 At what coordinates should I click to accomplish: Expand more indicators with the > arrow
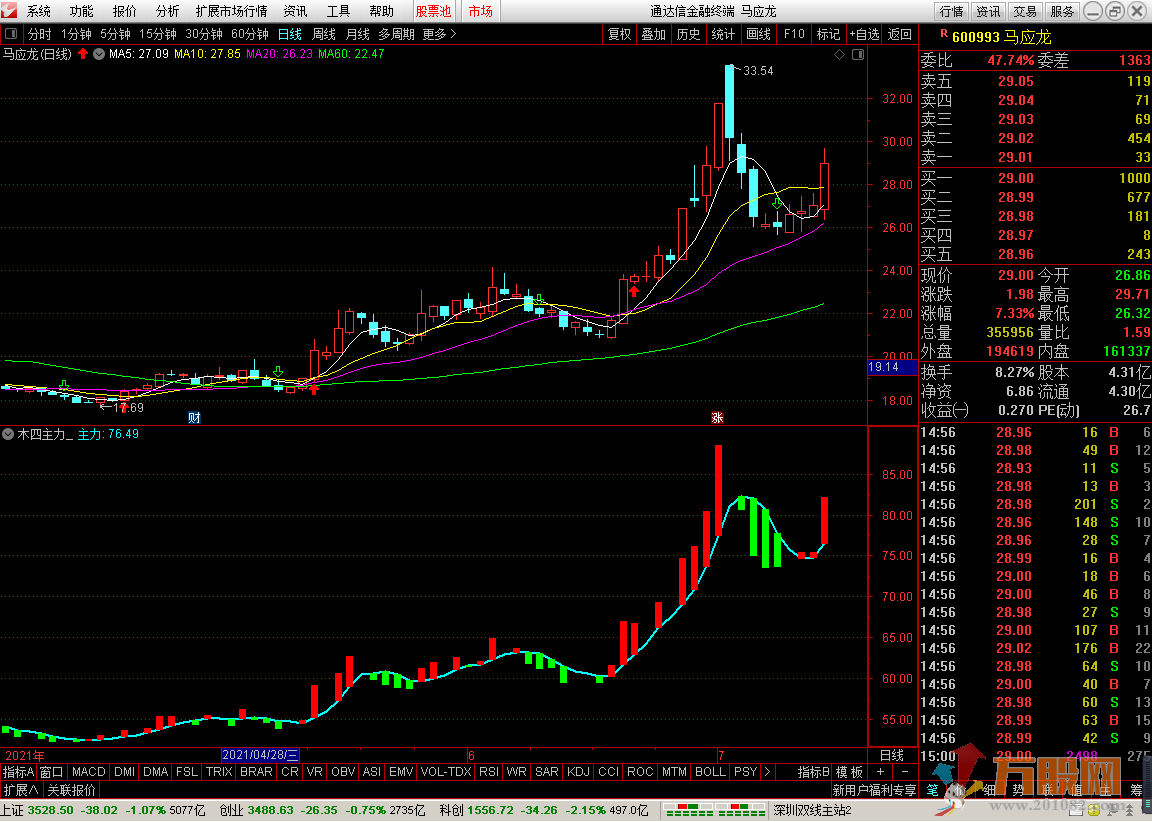click(x=768, y=771)
